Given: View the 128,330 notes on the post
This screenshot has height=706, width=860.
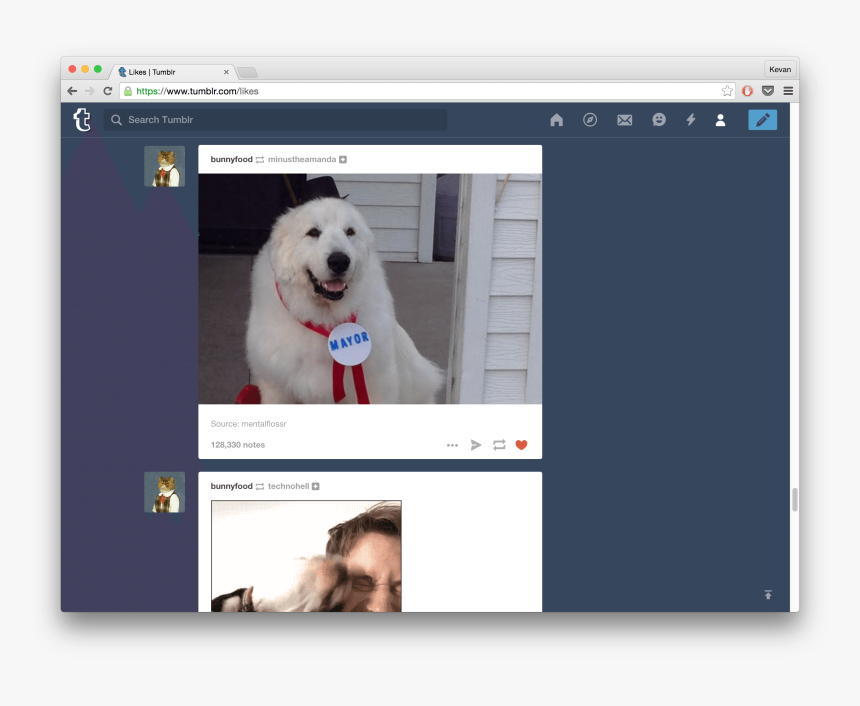Looking at the screenshot, I should click(238, 445).
